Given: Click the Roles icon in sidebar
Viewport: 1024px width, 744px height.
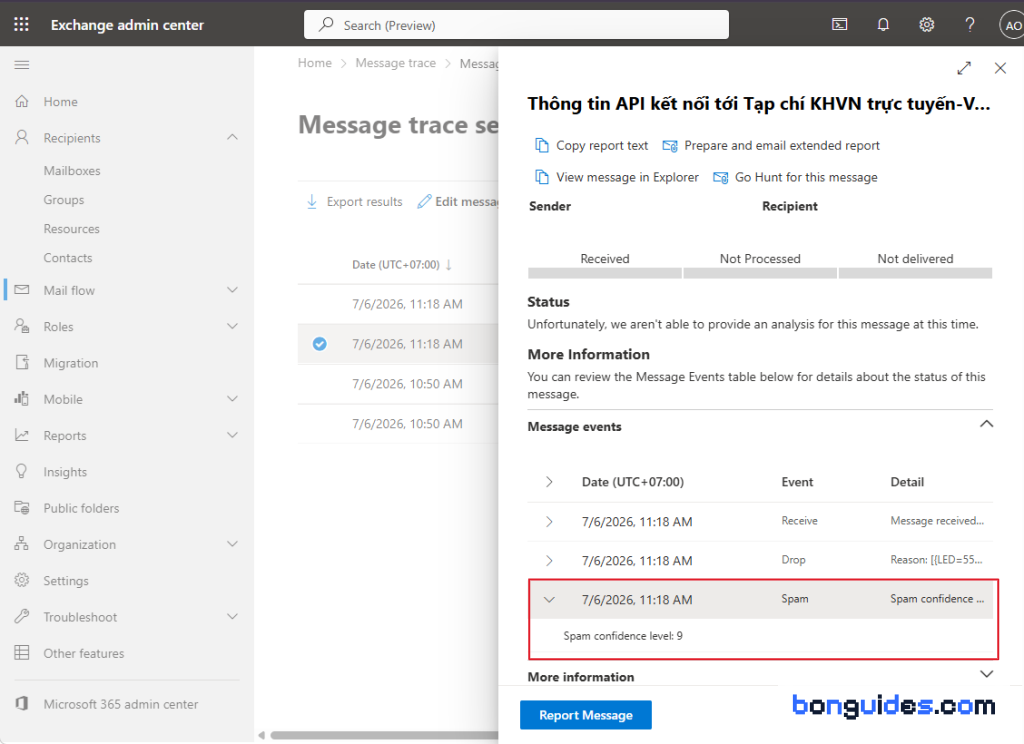Looking at the screenshot, I should coord(22,326).
